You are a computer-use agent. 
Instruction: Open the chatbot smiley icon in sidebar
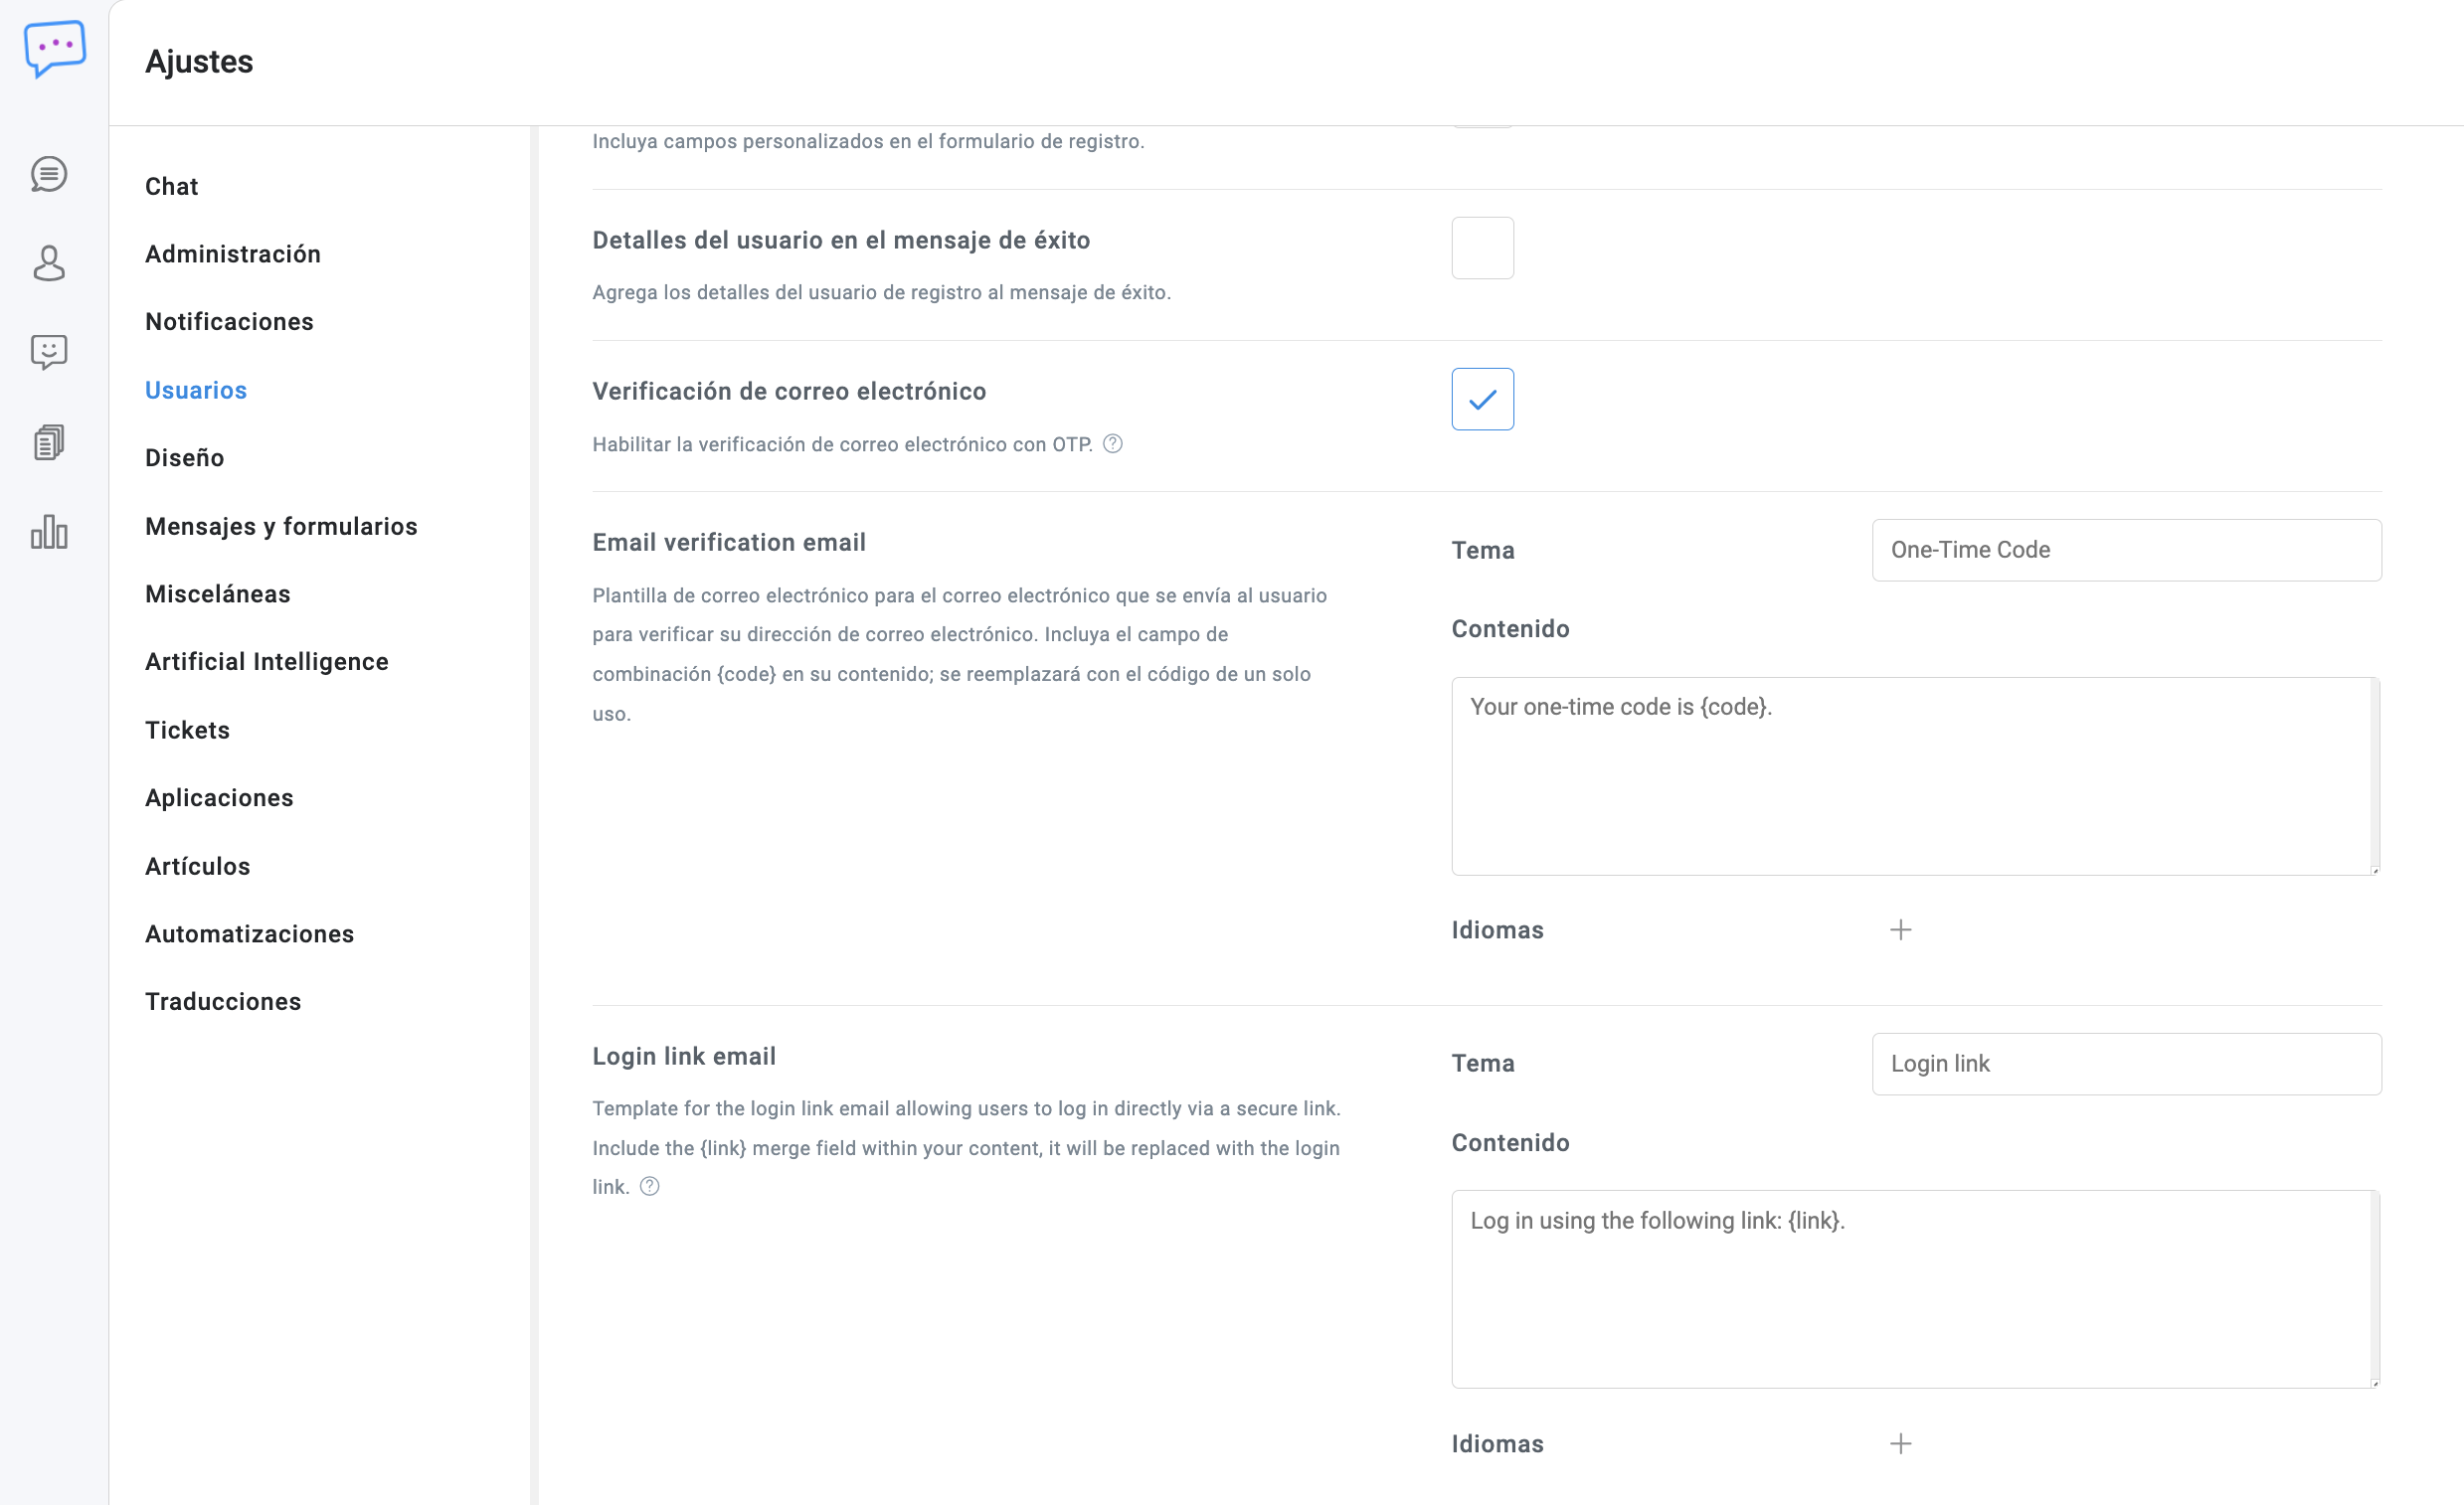click(x=49, y=352)
